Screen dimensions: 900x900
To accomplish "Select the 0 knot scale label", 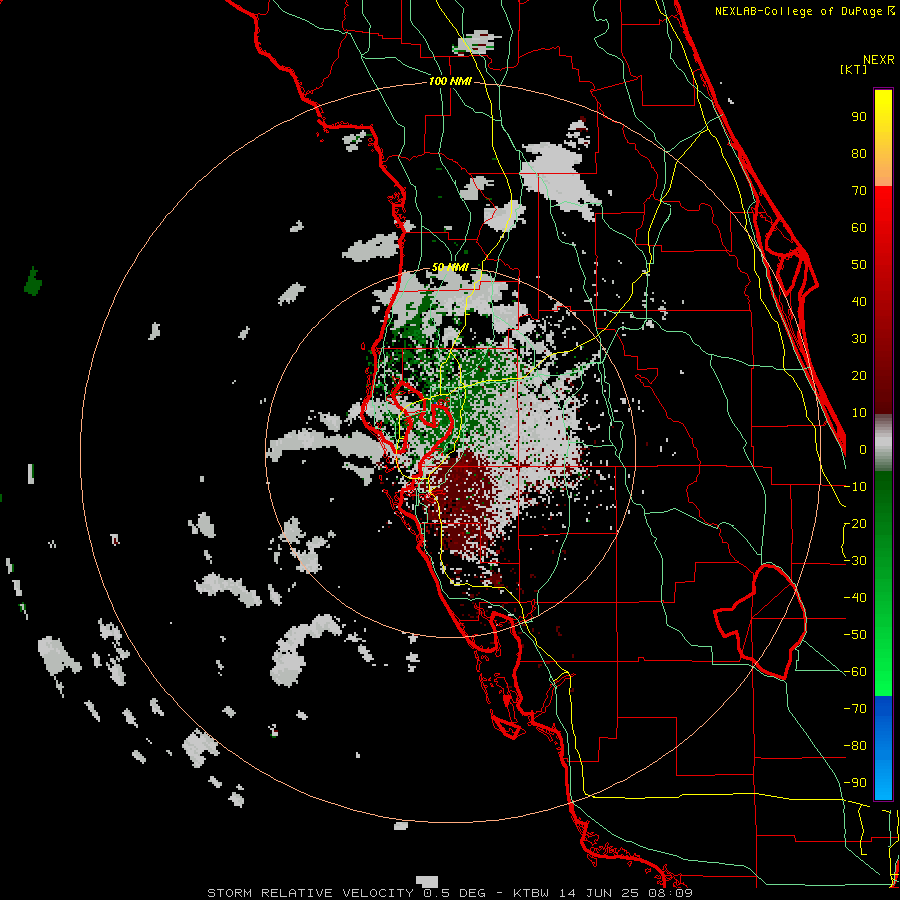I will (x=863, y=449).
